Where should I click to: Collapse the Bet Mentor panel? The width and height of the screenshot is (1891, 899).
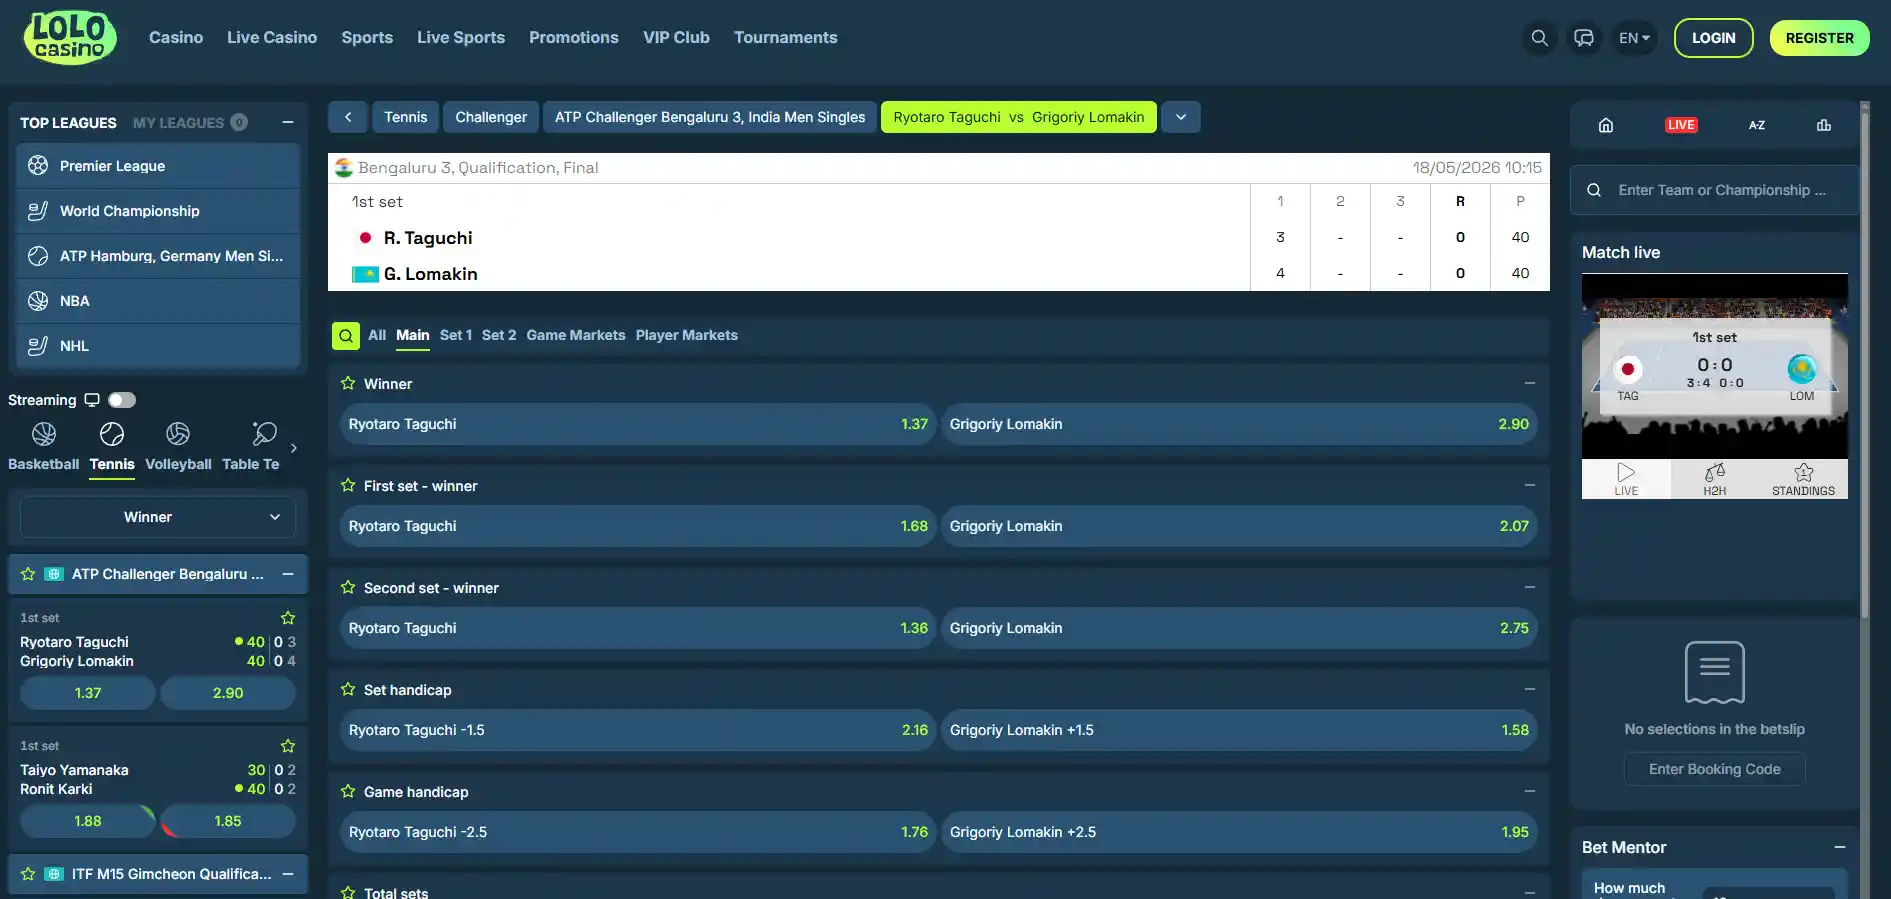pos(1839,847)
